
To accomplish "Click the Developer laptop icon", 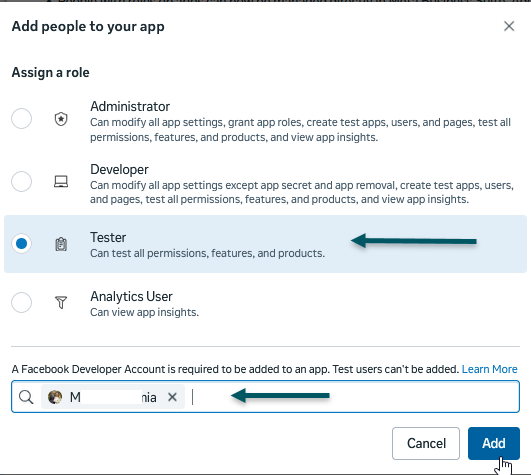I will coord(61,181).
